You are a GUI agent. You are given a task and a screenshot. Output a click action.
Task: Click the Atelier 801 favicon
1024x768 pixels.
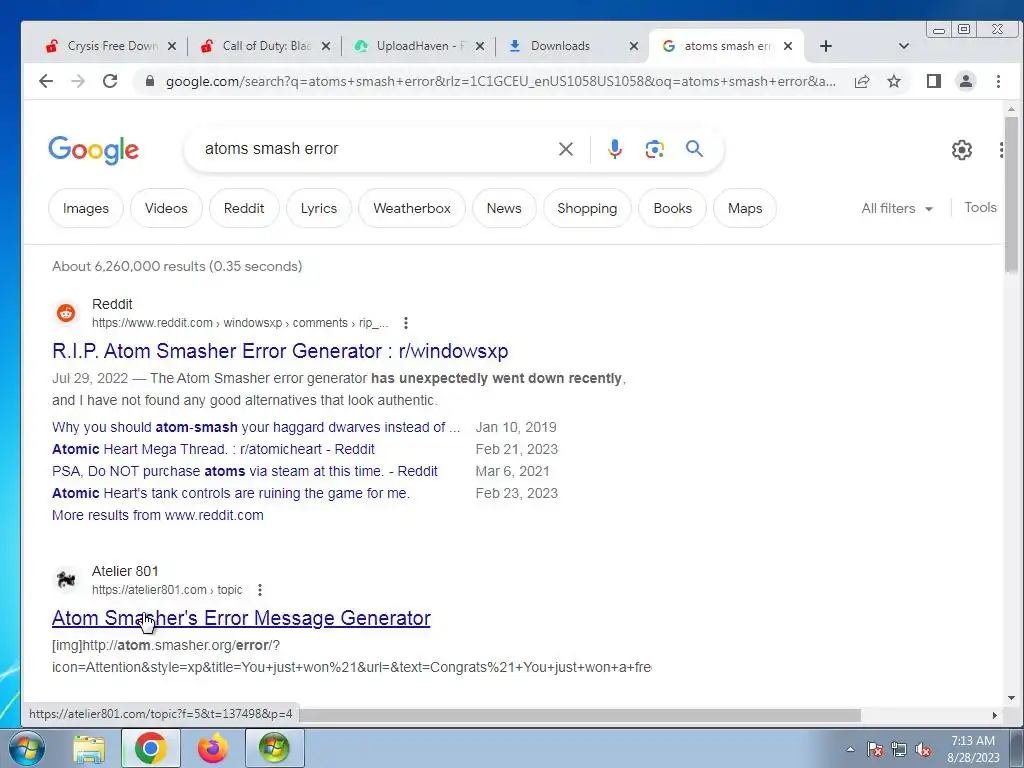[x=66, y=580]
